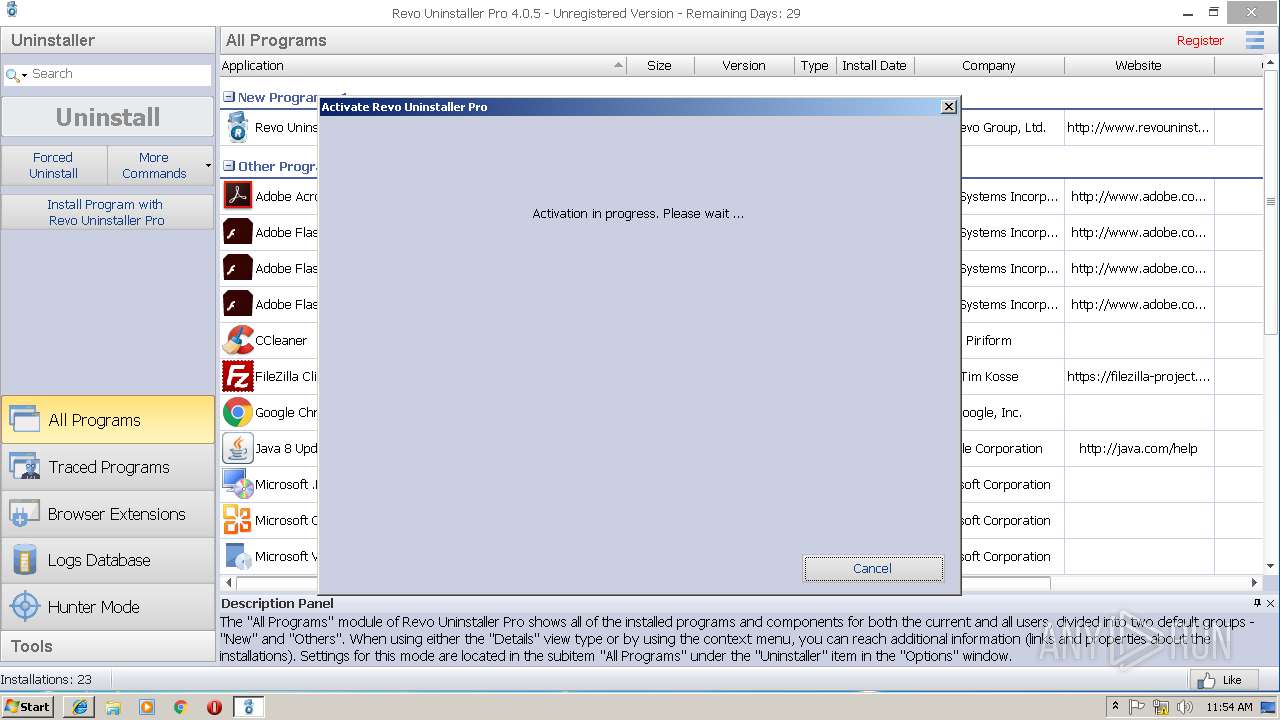
Task: Click the Browser Extensions sidebar icon
Action: 24,514
